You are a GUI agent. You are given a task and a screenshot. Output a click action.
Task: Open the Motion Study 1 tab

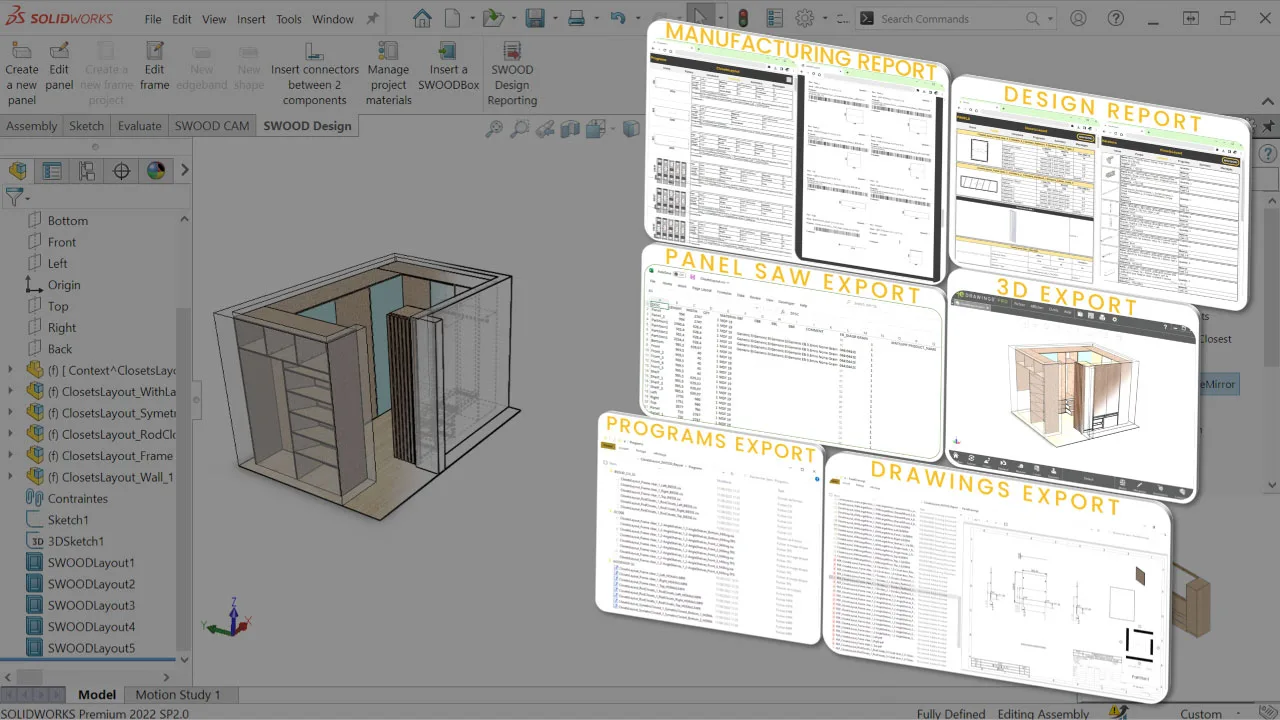177,694
